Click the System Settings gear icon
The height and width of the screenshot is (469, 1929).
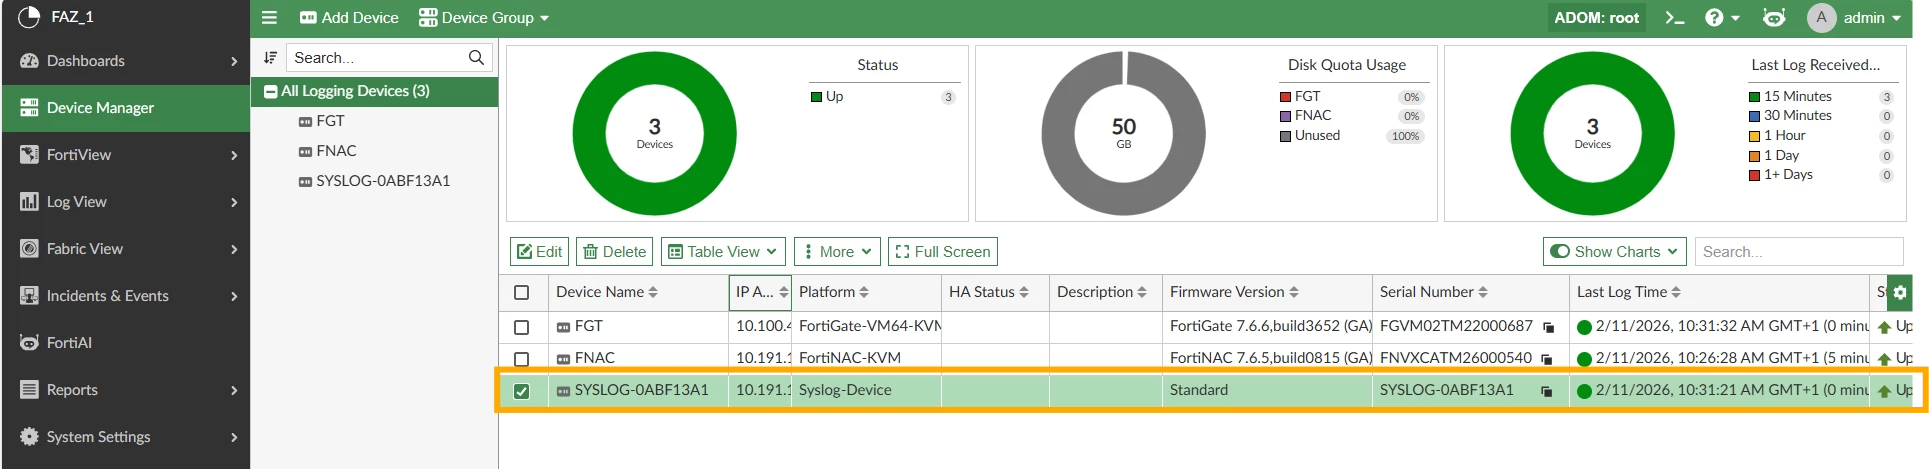(29, 437)
